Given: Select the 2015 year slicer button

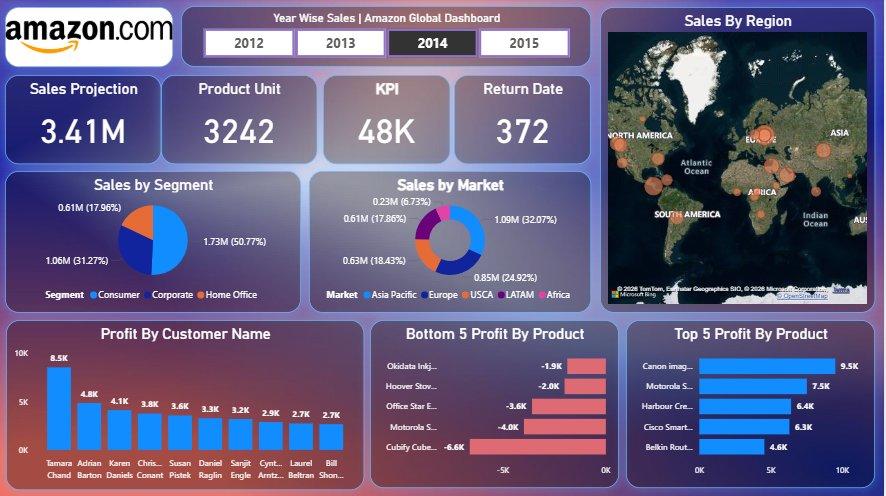Looking at the screenshot, I should coord(524,43).
